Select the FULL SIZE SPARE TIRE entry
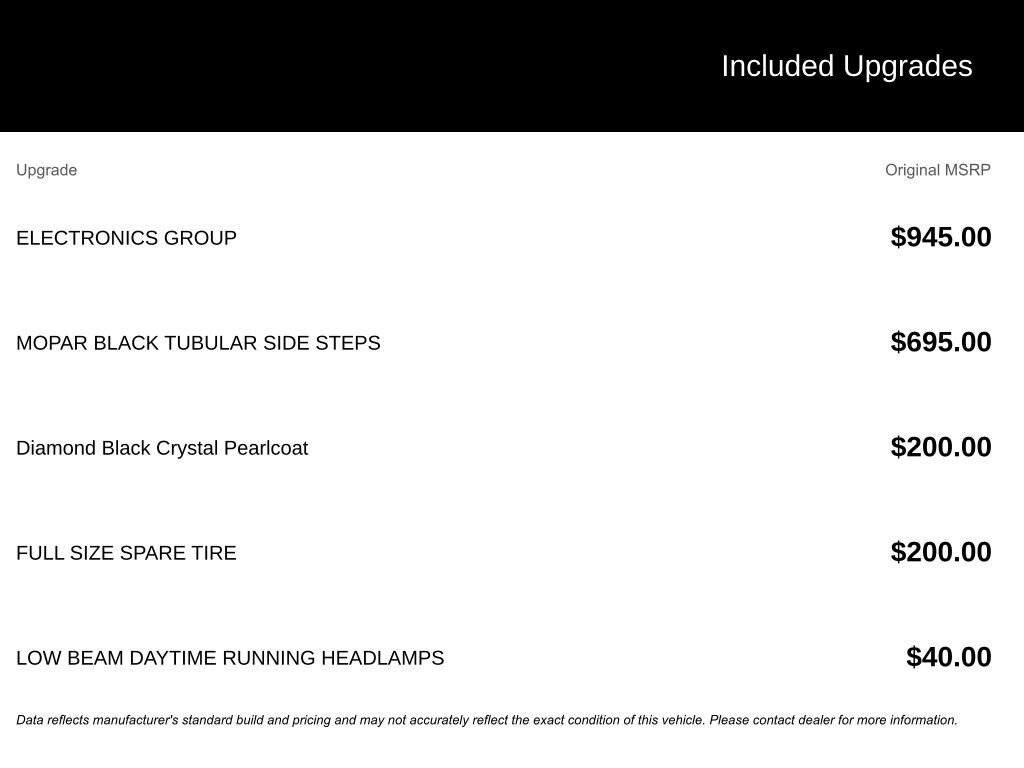This screenshot has height=768, width=1024. [126, 553]
